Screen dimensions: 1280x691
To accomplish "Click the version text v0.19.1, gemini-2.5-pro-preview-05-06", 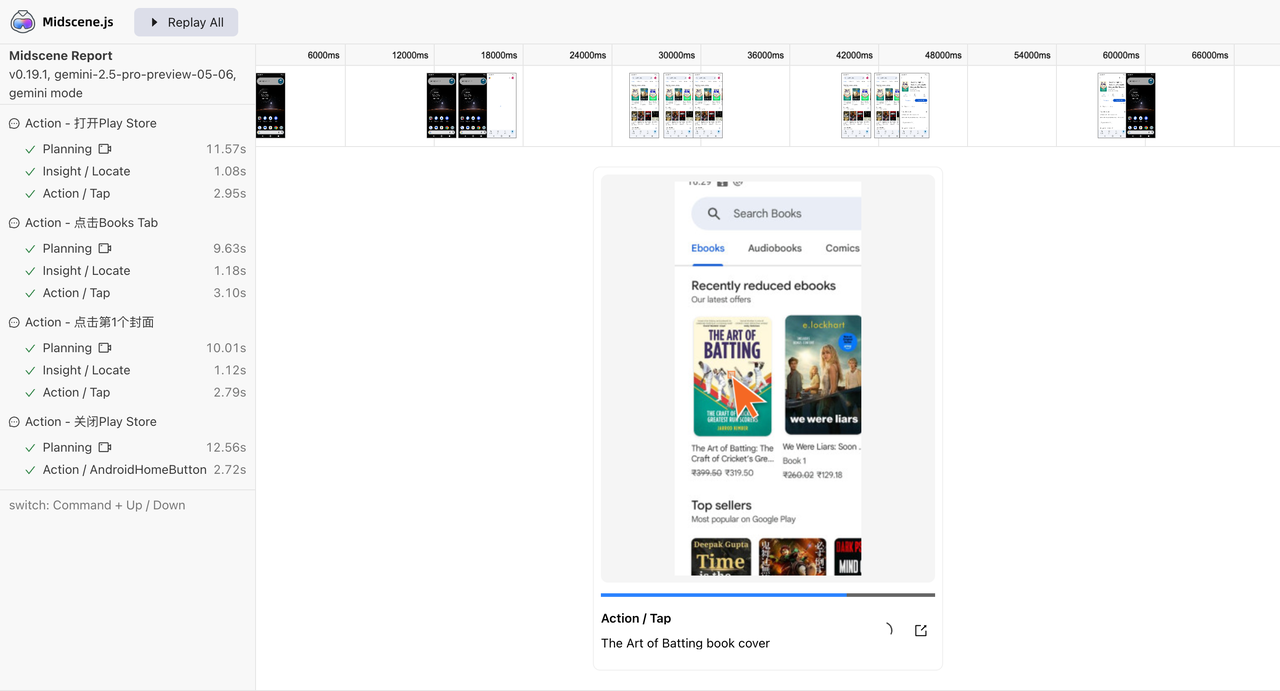I will pos(123,74).
